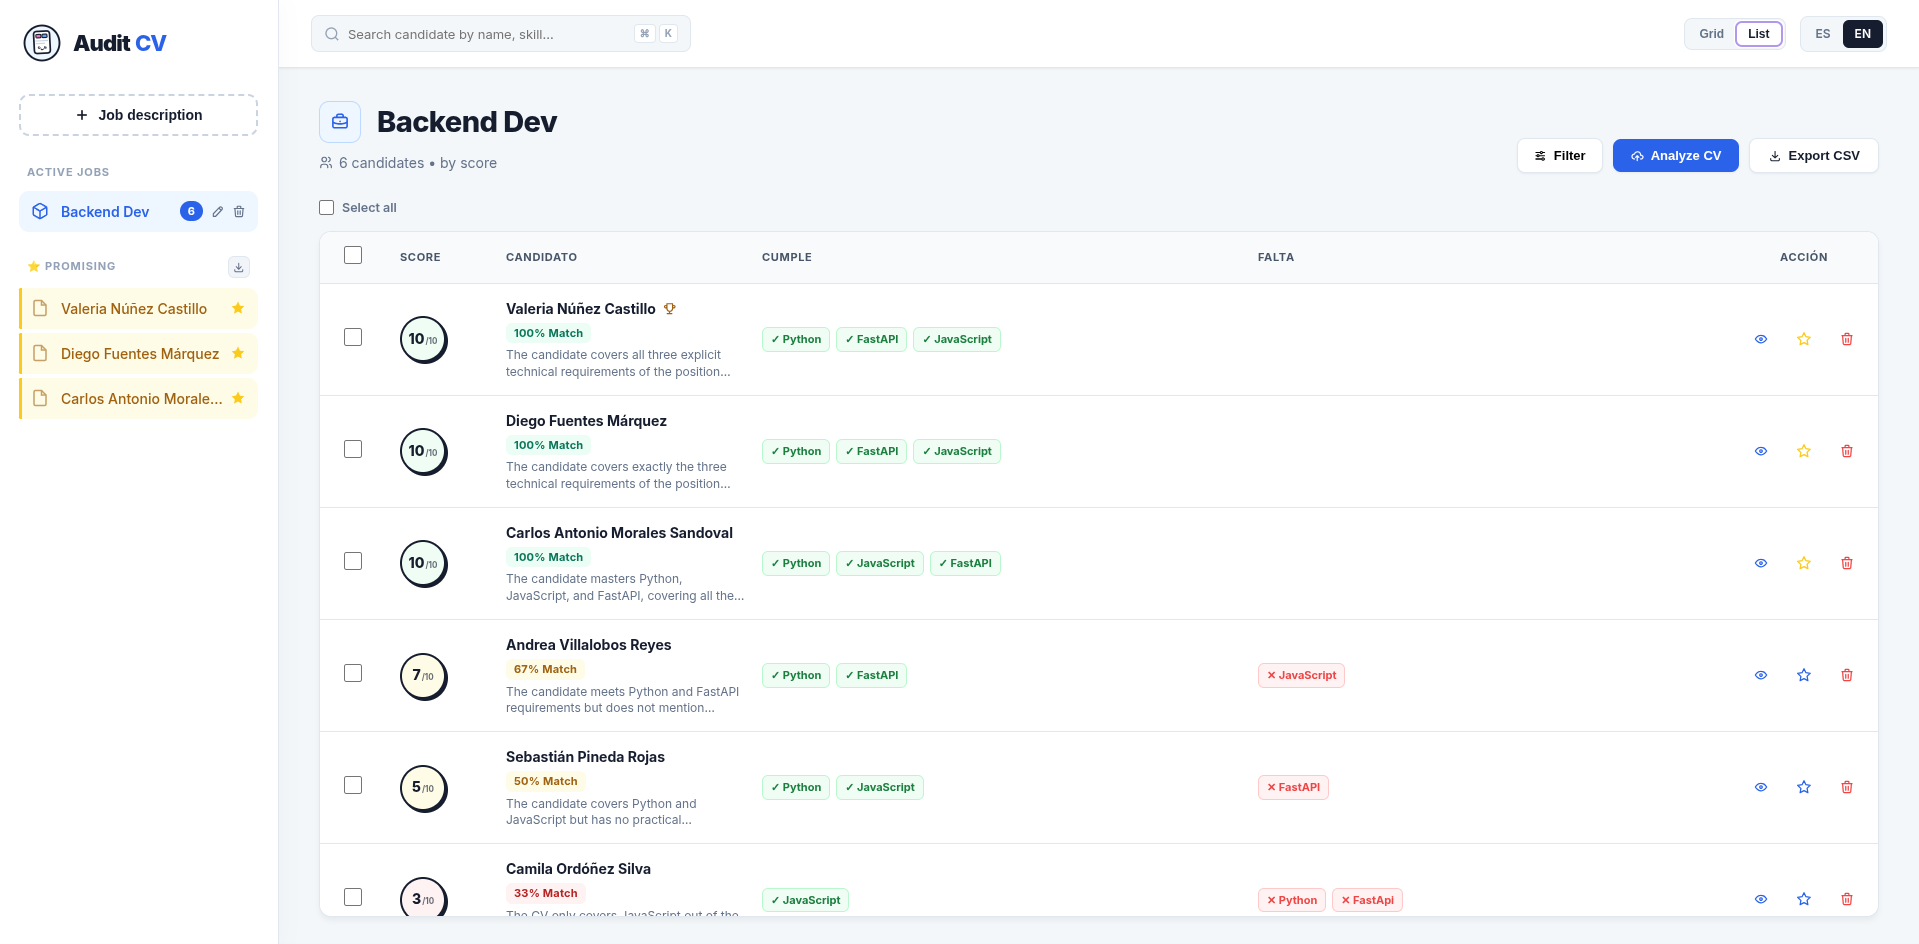Screen dimensions: 1919x944
Task: Check the Select all checkbox
Action: click(326, 208)
